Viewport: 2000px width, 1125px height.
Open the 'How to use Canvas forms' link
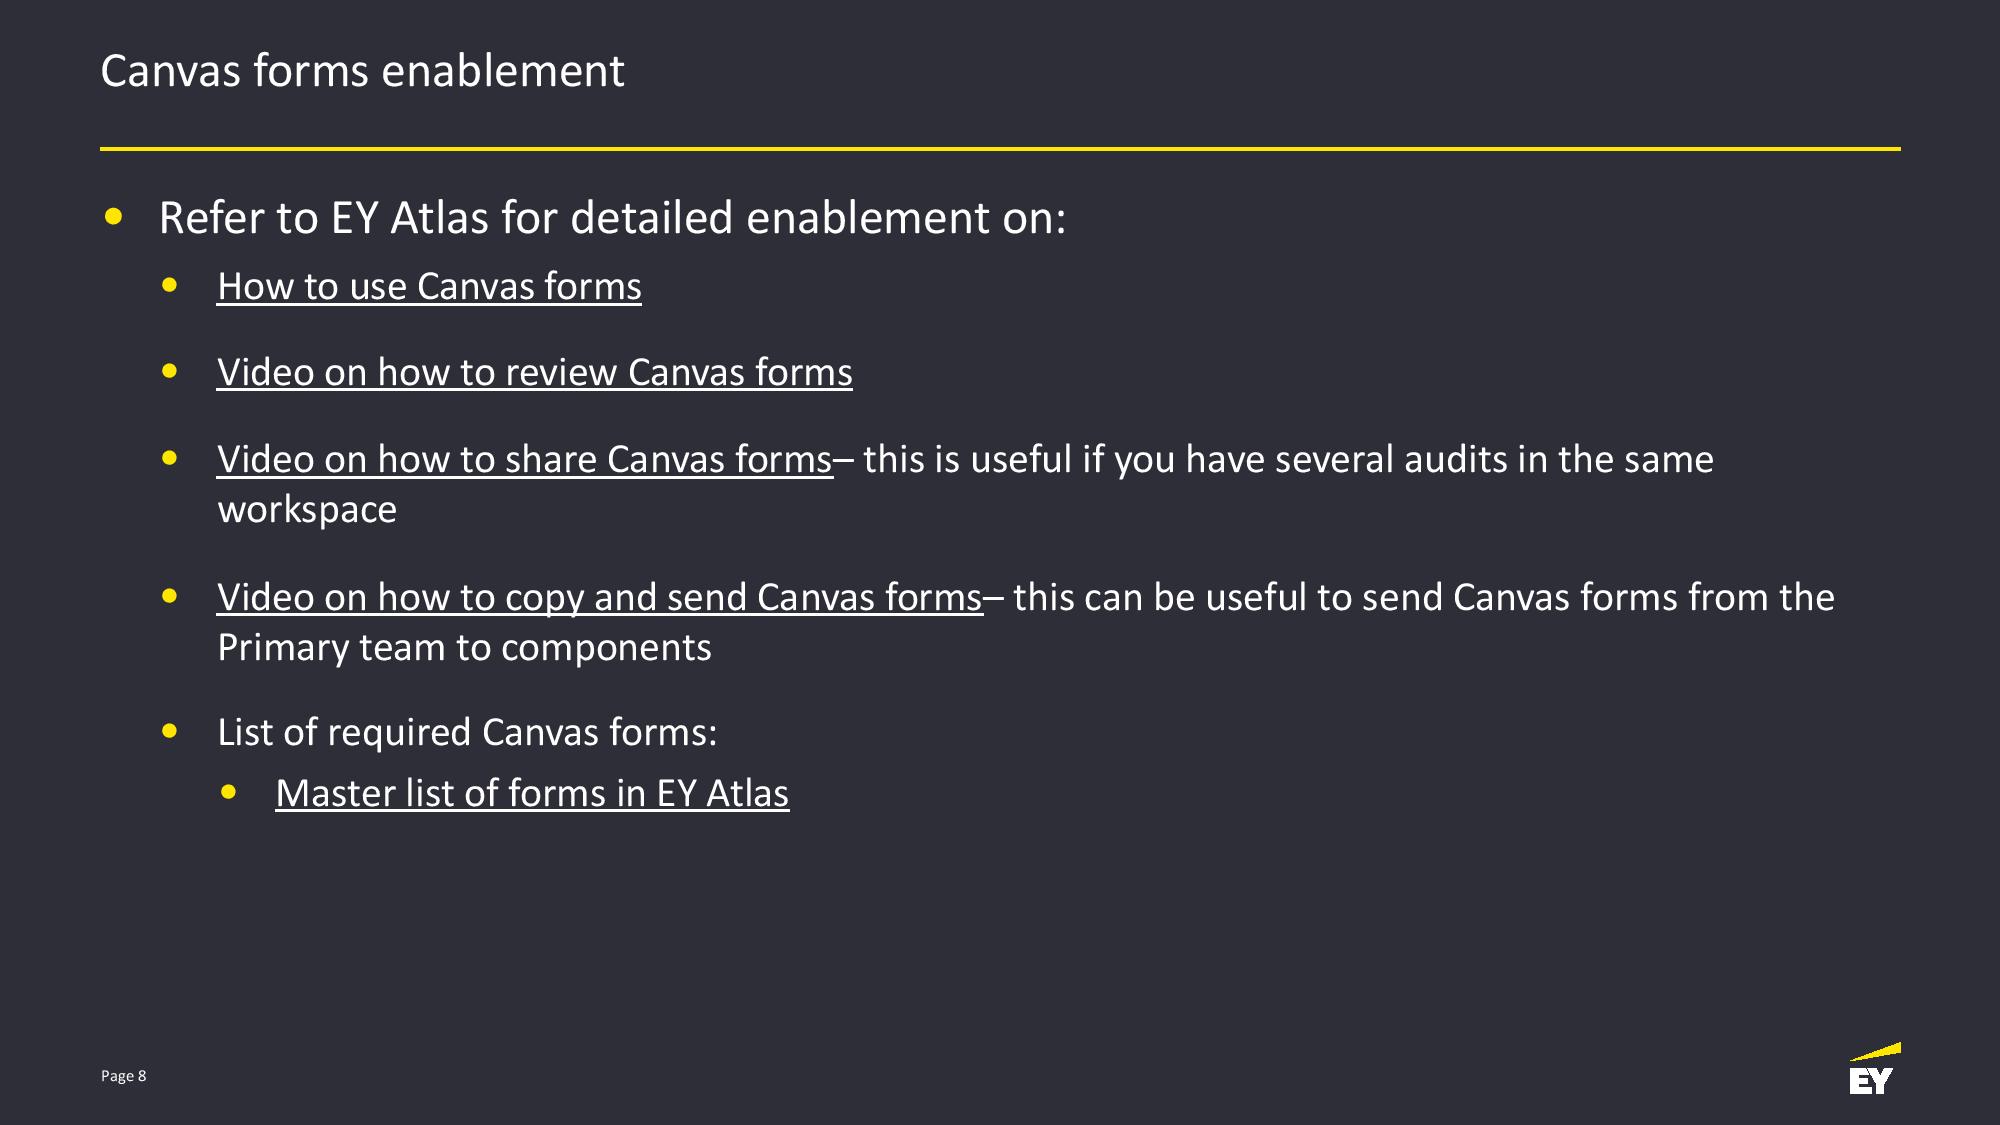pyautogui.click(x=429, y=287)
